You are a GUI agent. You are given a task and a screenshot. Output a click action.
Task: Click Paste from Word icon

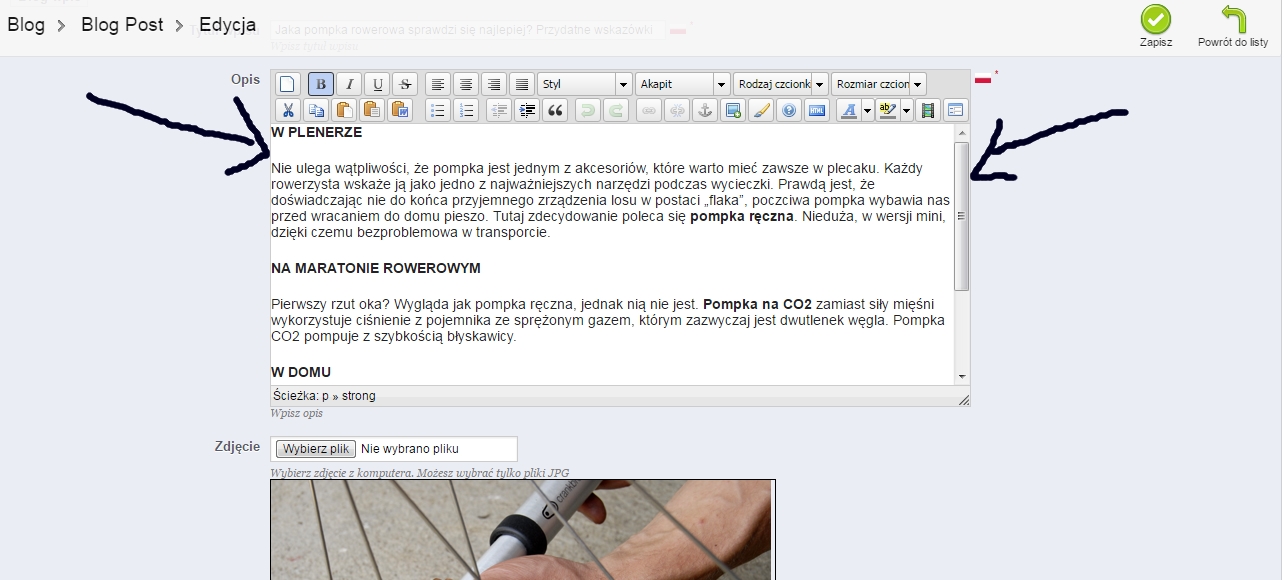(x=400, y=110)
